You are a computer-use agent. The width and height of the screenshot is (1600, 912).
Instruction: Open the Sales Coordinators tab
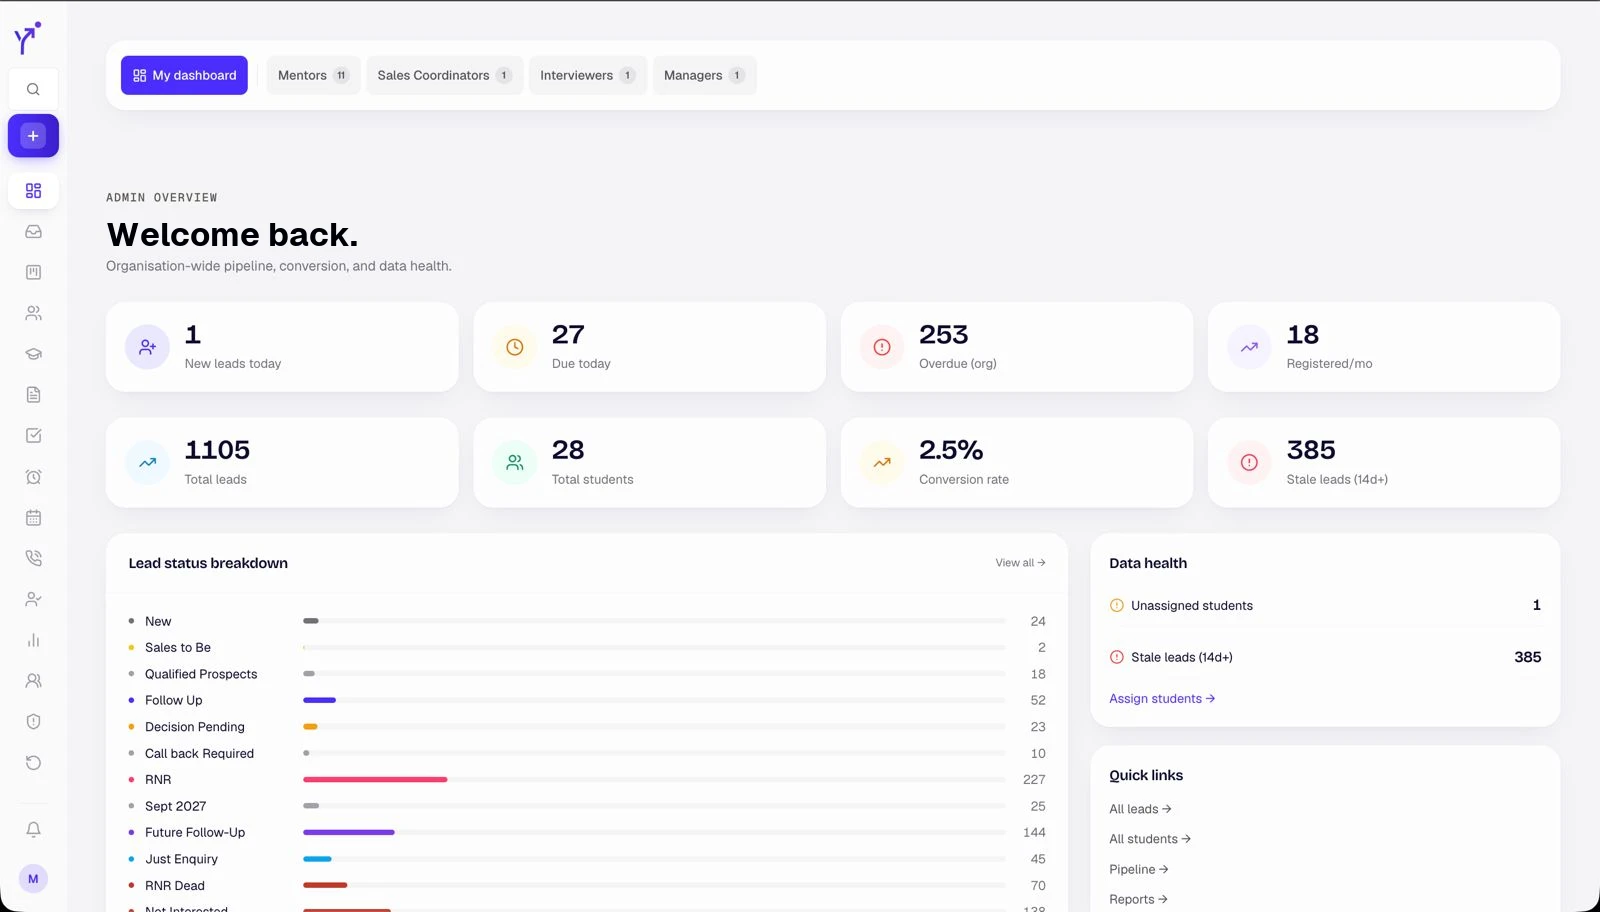(x=444, y=75)
